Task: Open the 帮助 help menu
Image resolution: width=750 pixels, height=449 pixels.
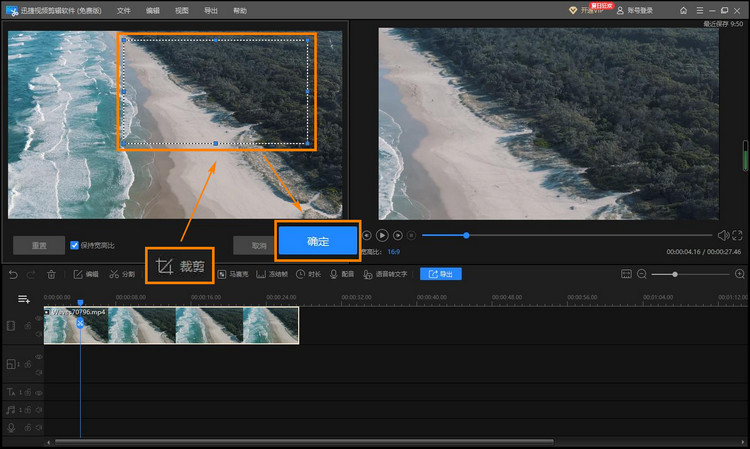Action: (x=240, y=11)
